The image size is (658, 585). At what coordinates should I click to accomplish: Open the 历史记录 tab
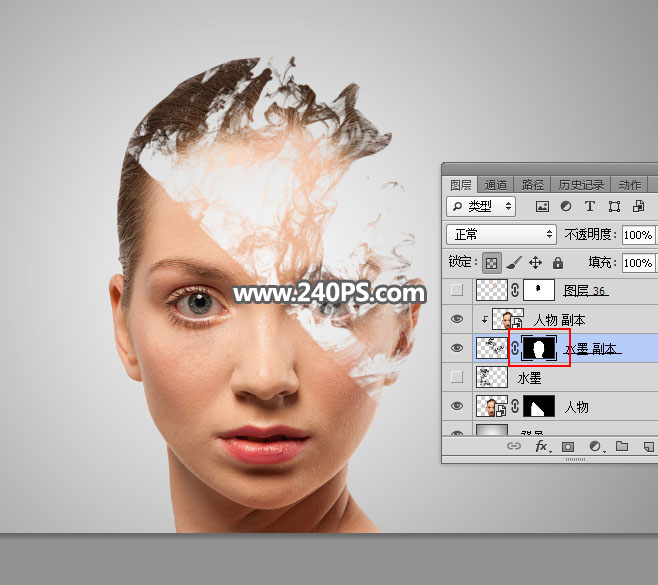[581, 185]
